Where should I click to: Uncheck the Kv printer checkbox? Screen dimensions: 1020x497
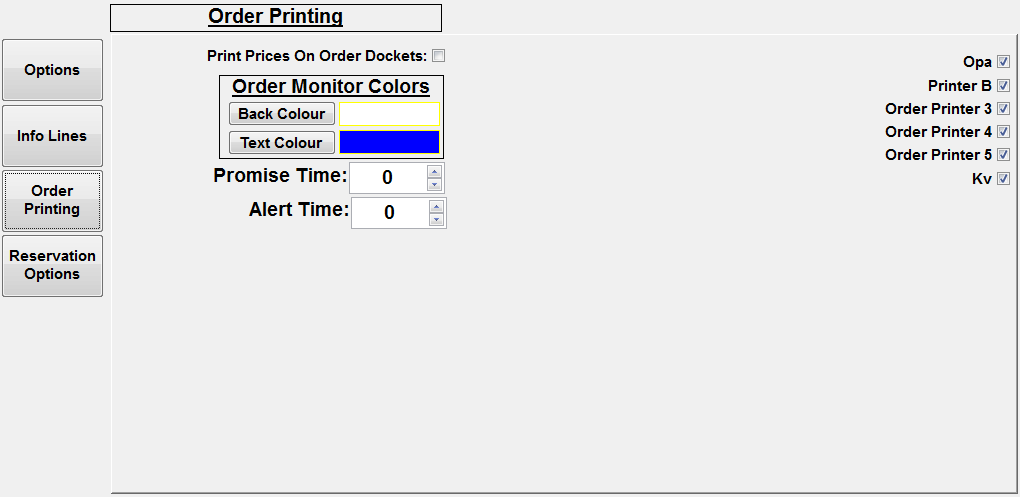pyautogui.click(x=1004, y=179)
